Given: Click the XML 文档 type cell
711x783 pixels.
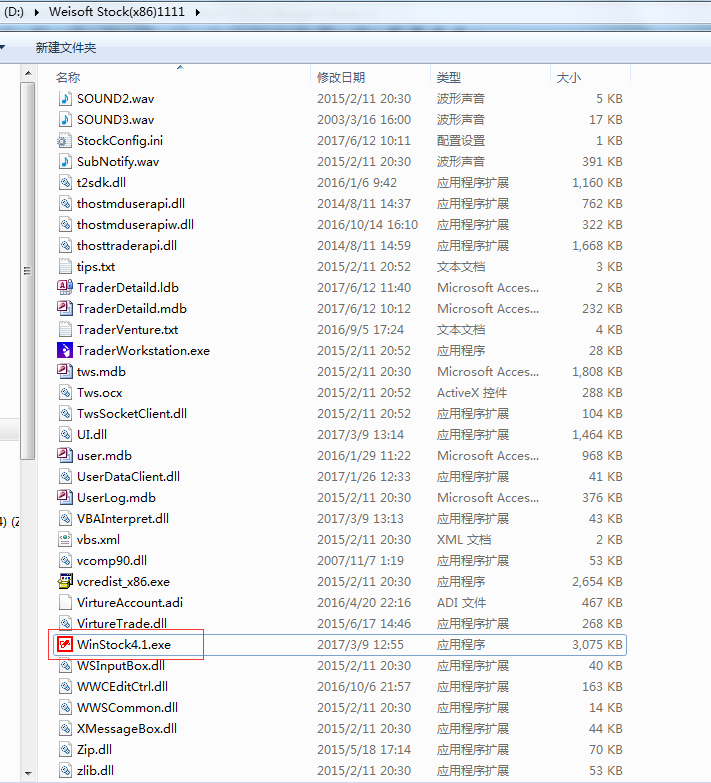Looking at the screenshot, I should (x=464, y=539).
